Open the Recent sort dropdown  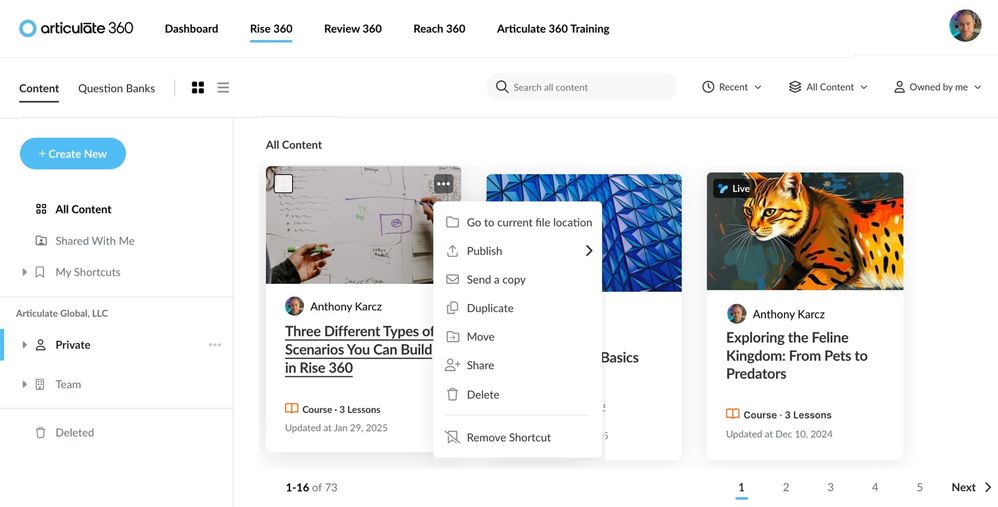(x=731, y=87)
